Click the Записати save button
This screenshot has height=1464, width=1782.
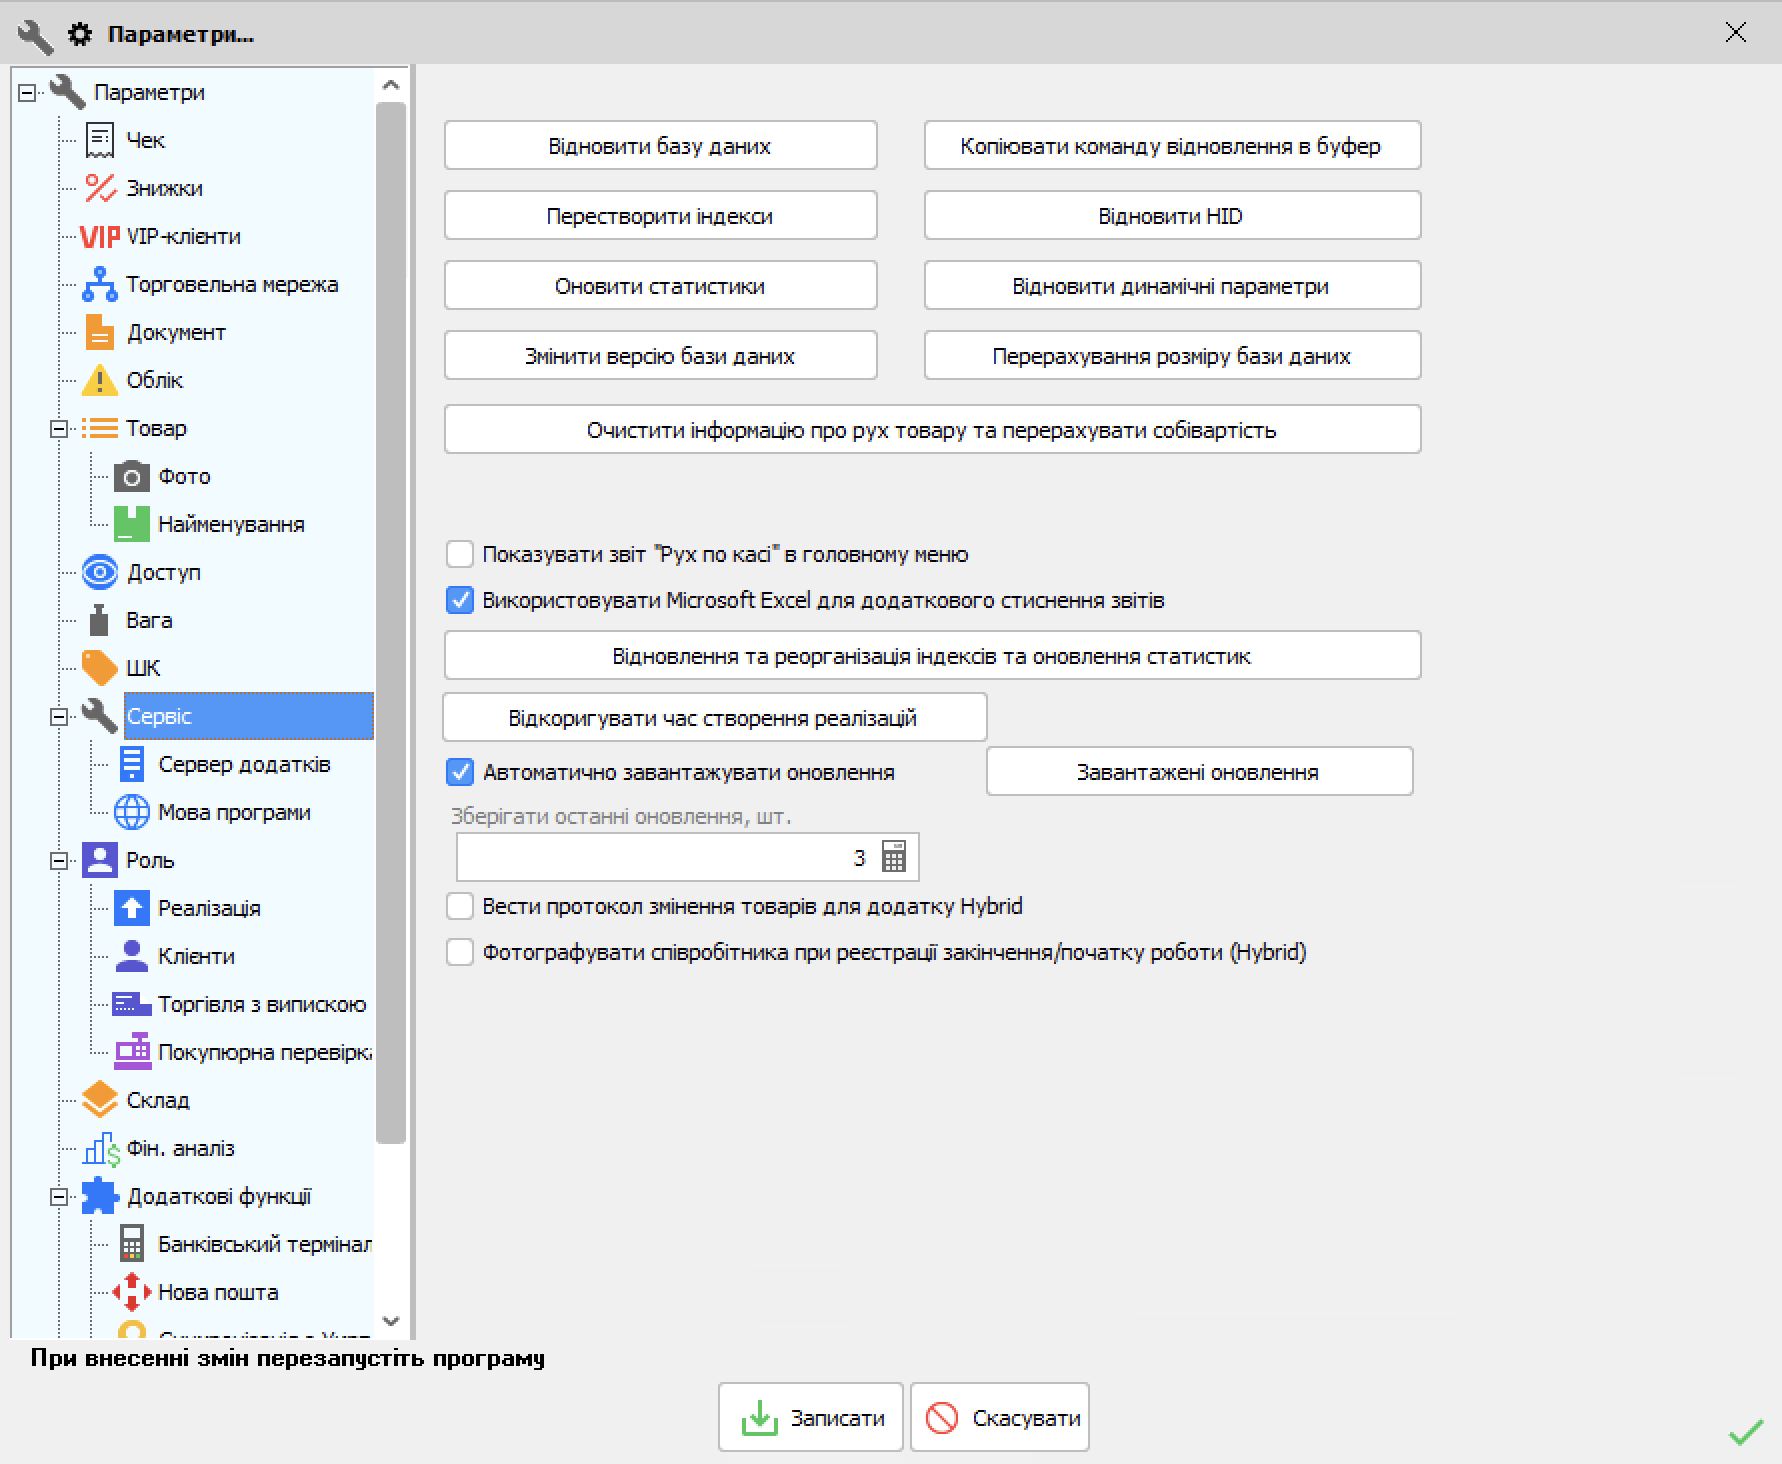(810, 1418)
